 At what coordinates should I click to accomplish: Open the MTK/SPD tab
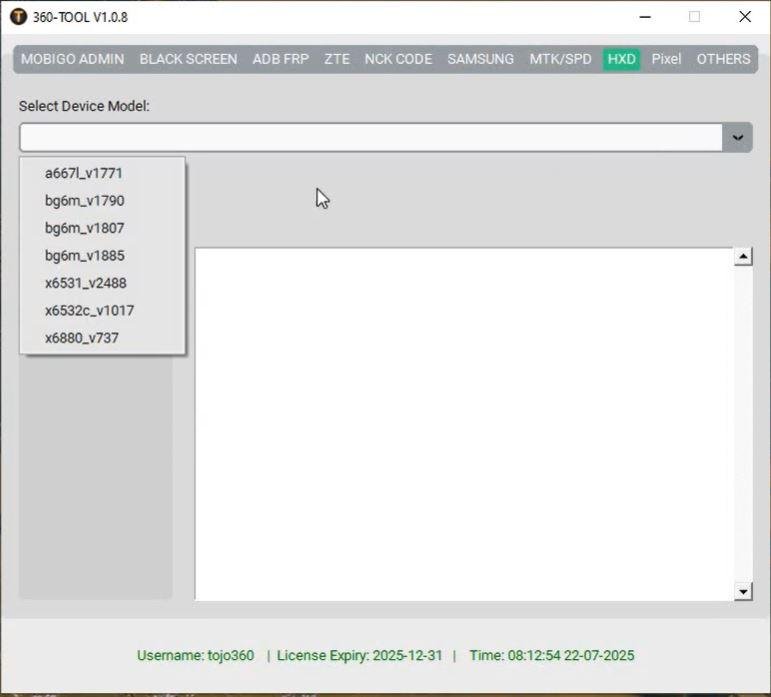point(561,59)
